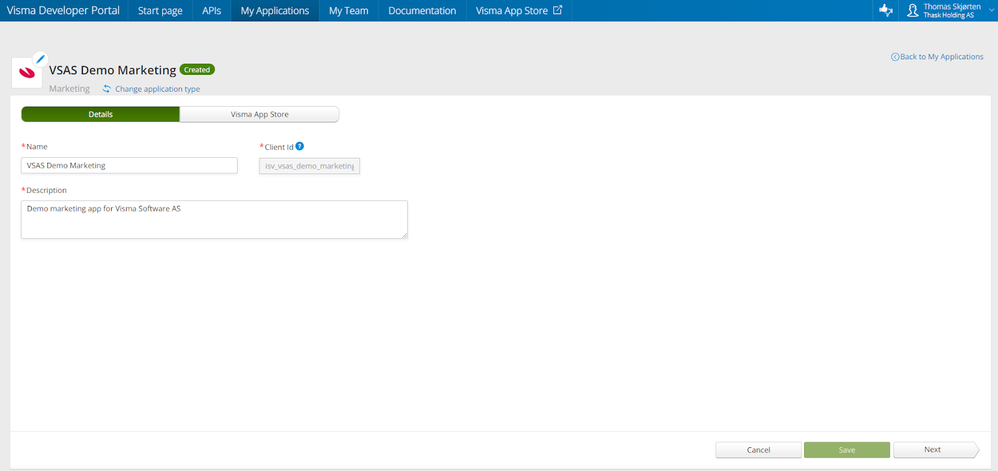The width and height of the screenshot is (998, 471).
Task: Go to My Team page
Action: coord(348,11)
